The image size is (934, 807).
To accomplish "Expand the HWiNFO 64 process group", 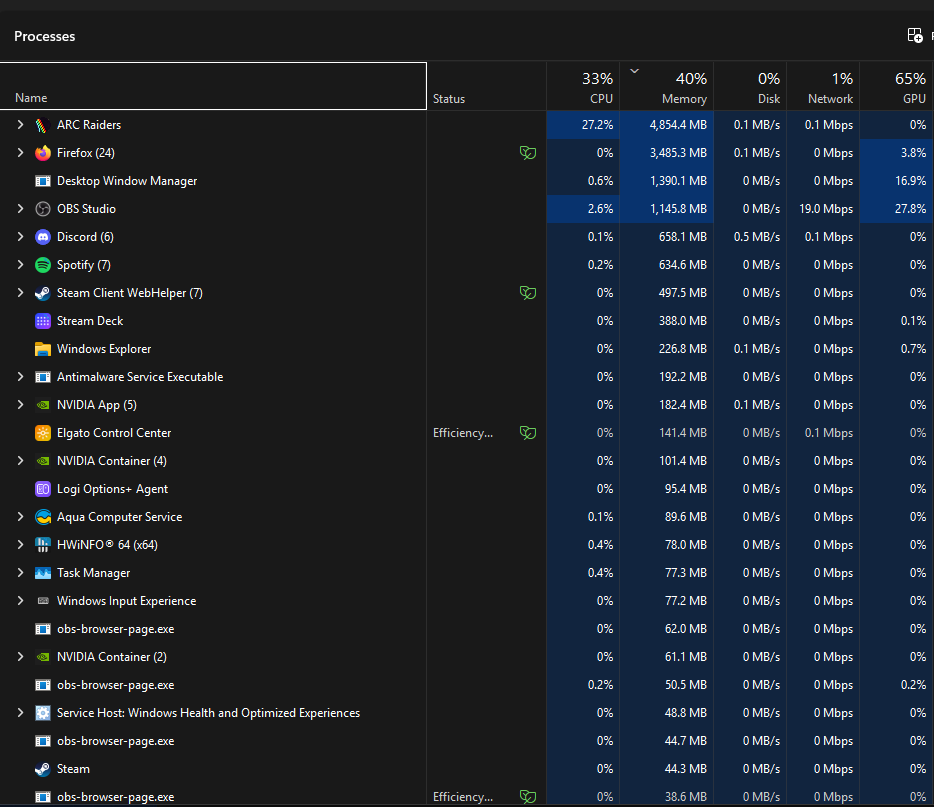I will (x=20, y=545).
